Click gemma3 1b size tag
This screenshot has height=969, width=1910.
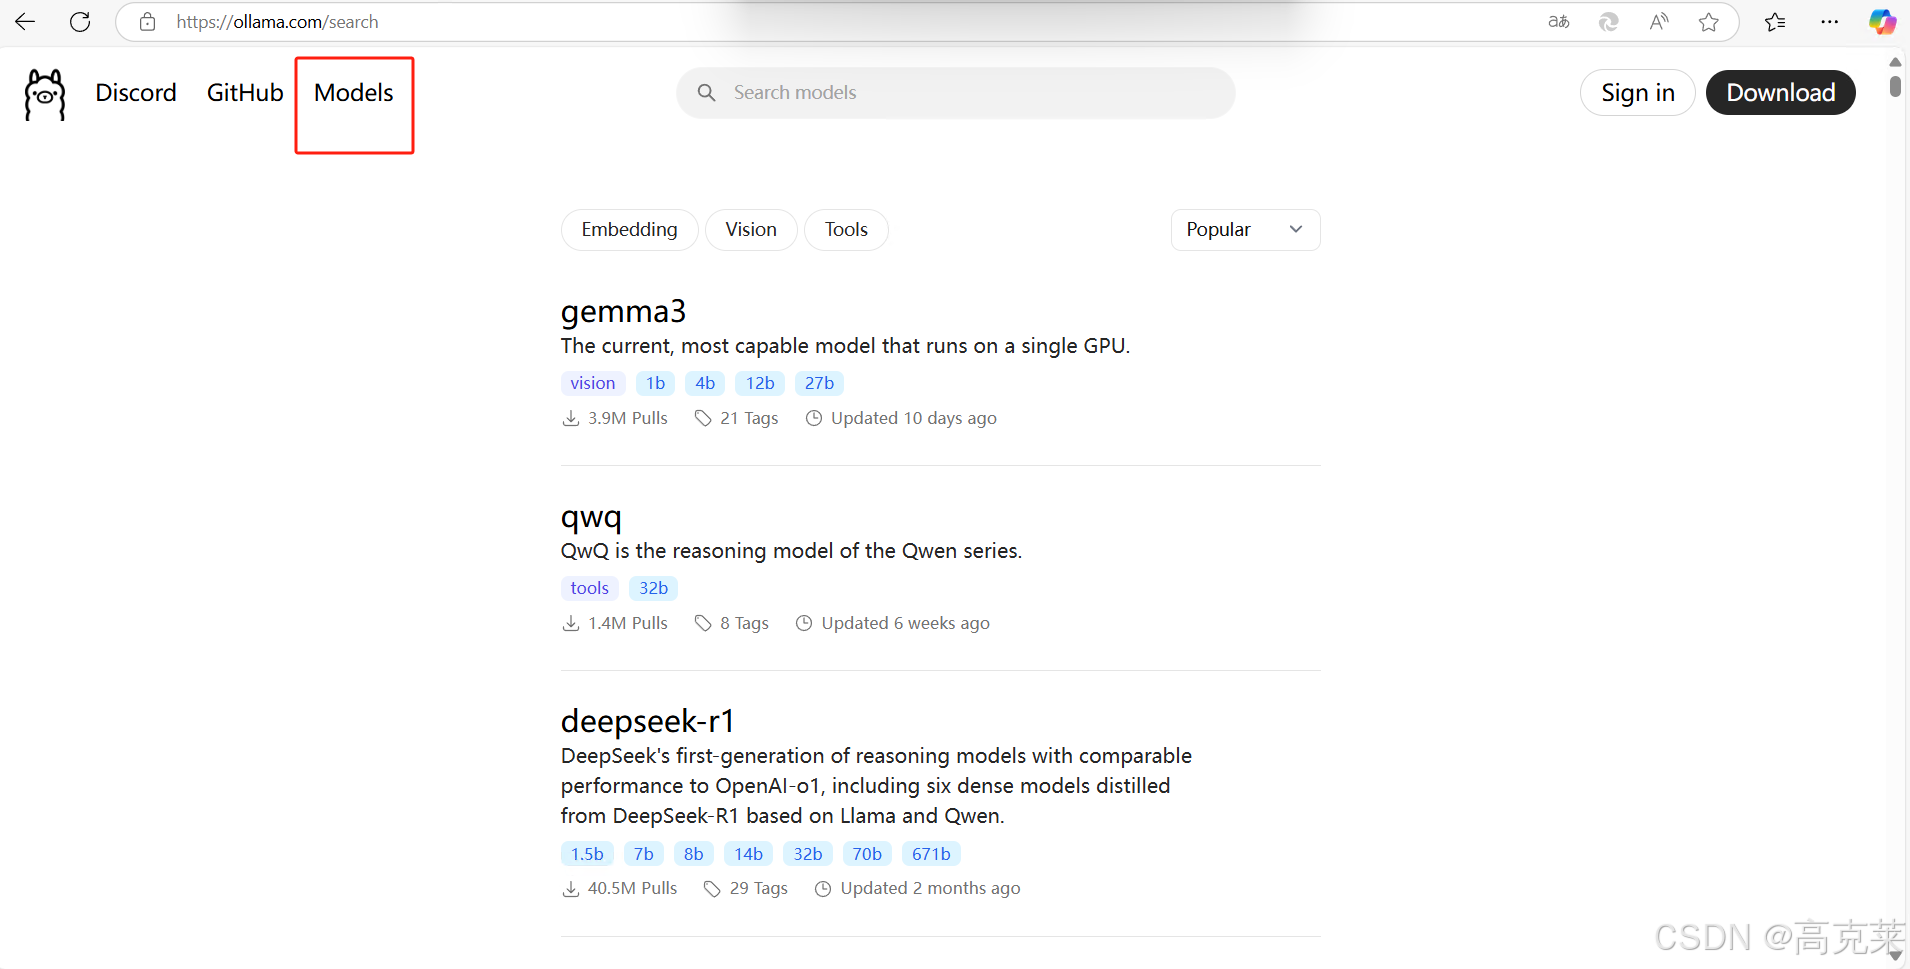coord(655,383)
